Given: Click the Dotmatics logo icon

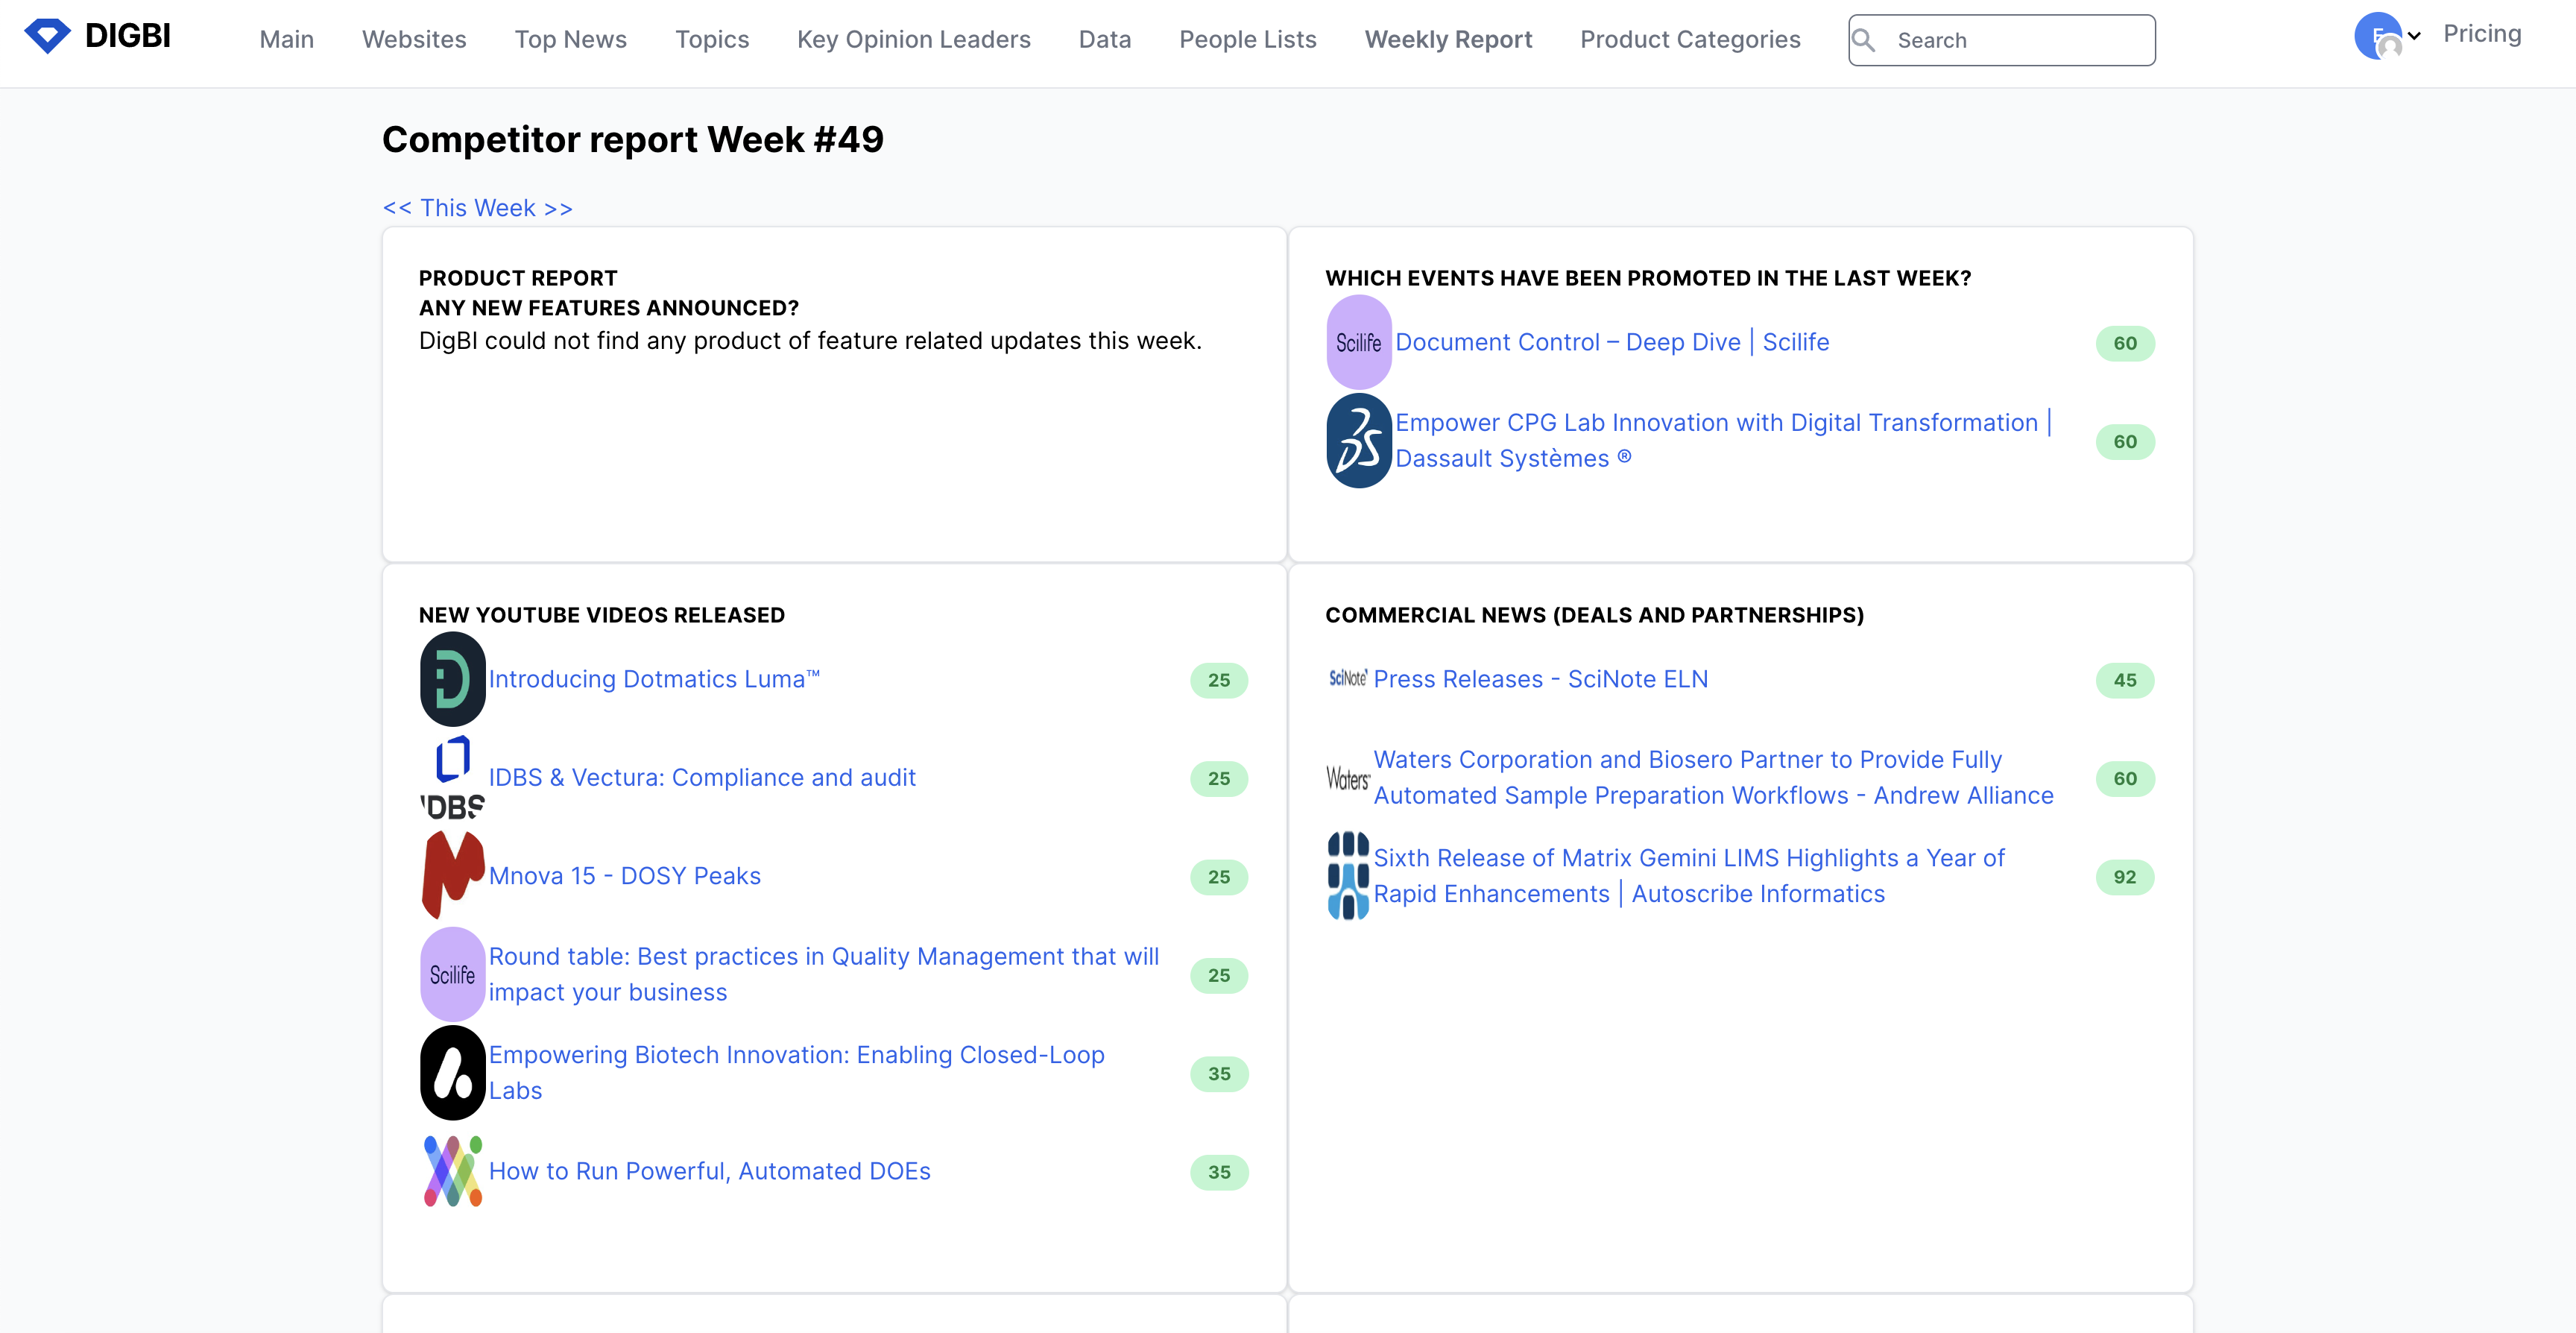Looking at the screenshot, I should point(453,679).
